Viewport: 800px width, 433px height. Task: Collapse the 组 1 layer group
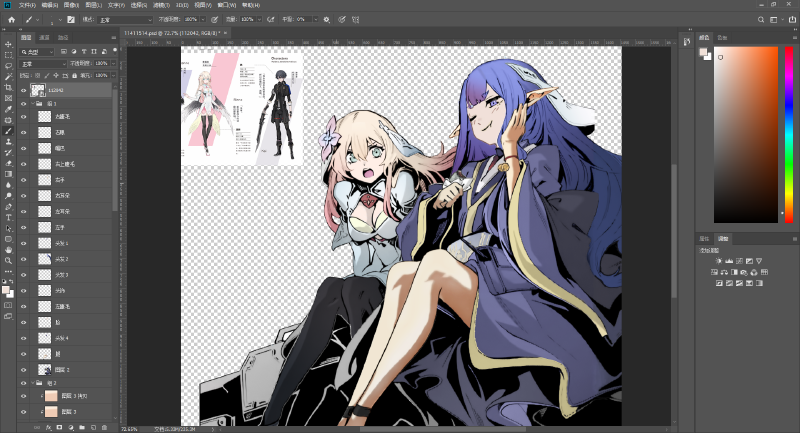tap(33, 103)
